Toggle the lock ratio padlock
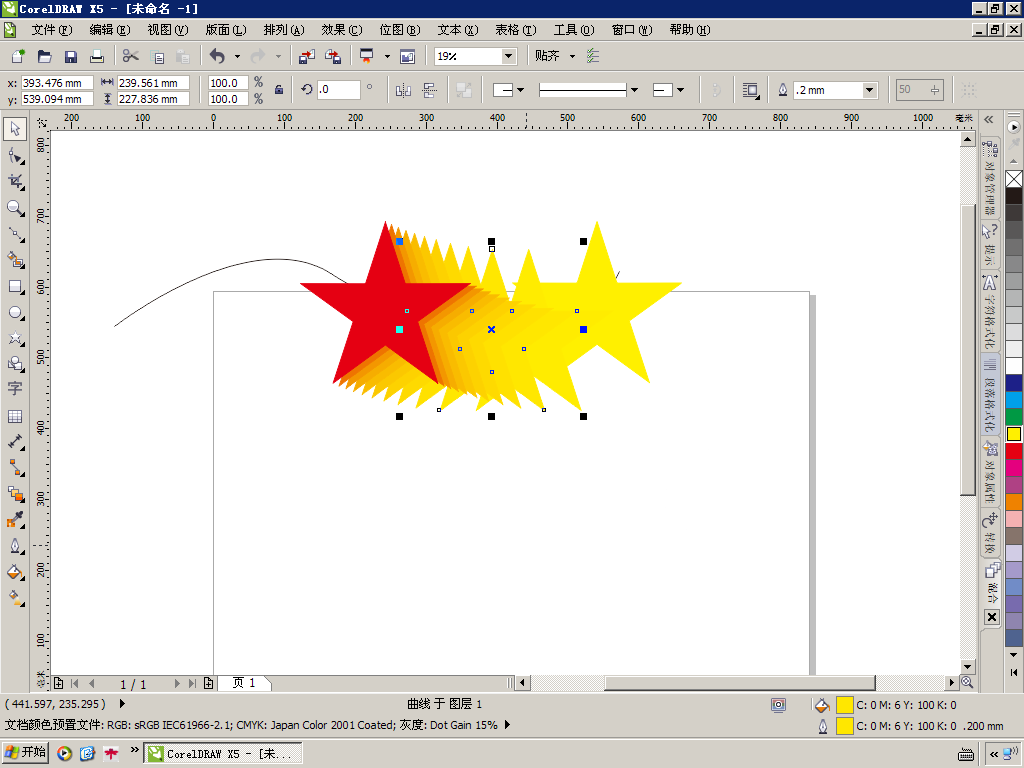This screenshot has height=768, width=1024. pyautogui.click(x=279, y=90)
